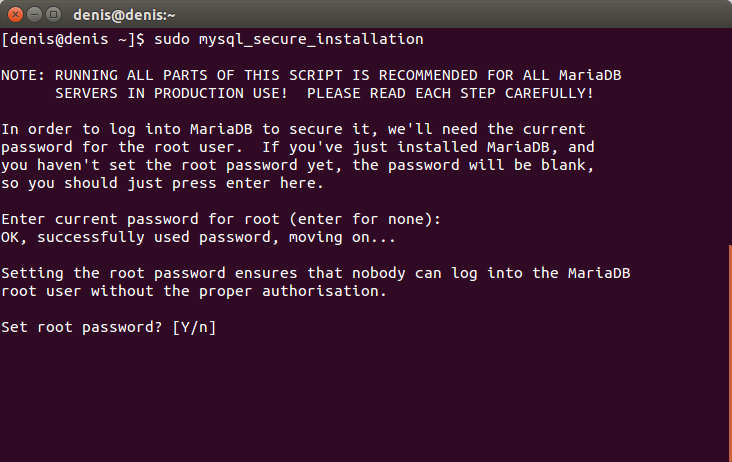Click the [denis@denis ~]$ shell prompt
The image size is (732, 462).
(x=73, y=39)
